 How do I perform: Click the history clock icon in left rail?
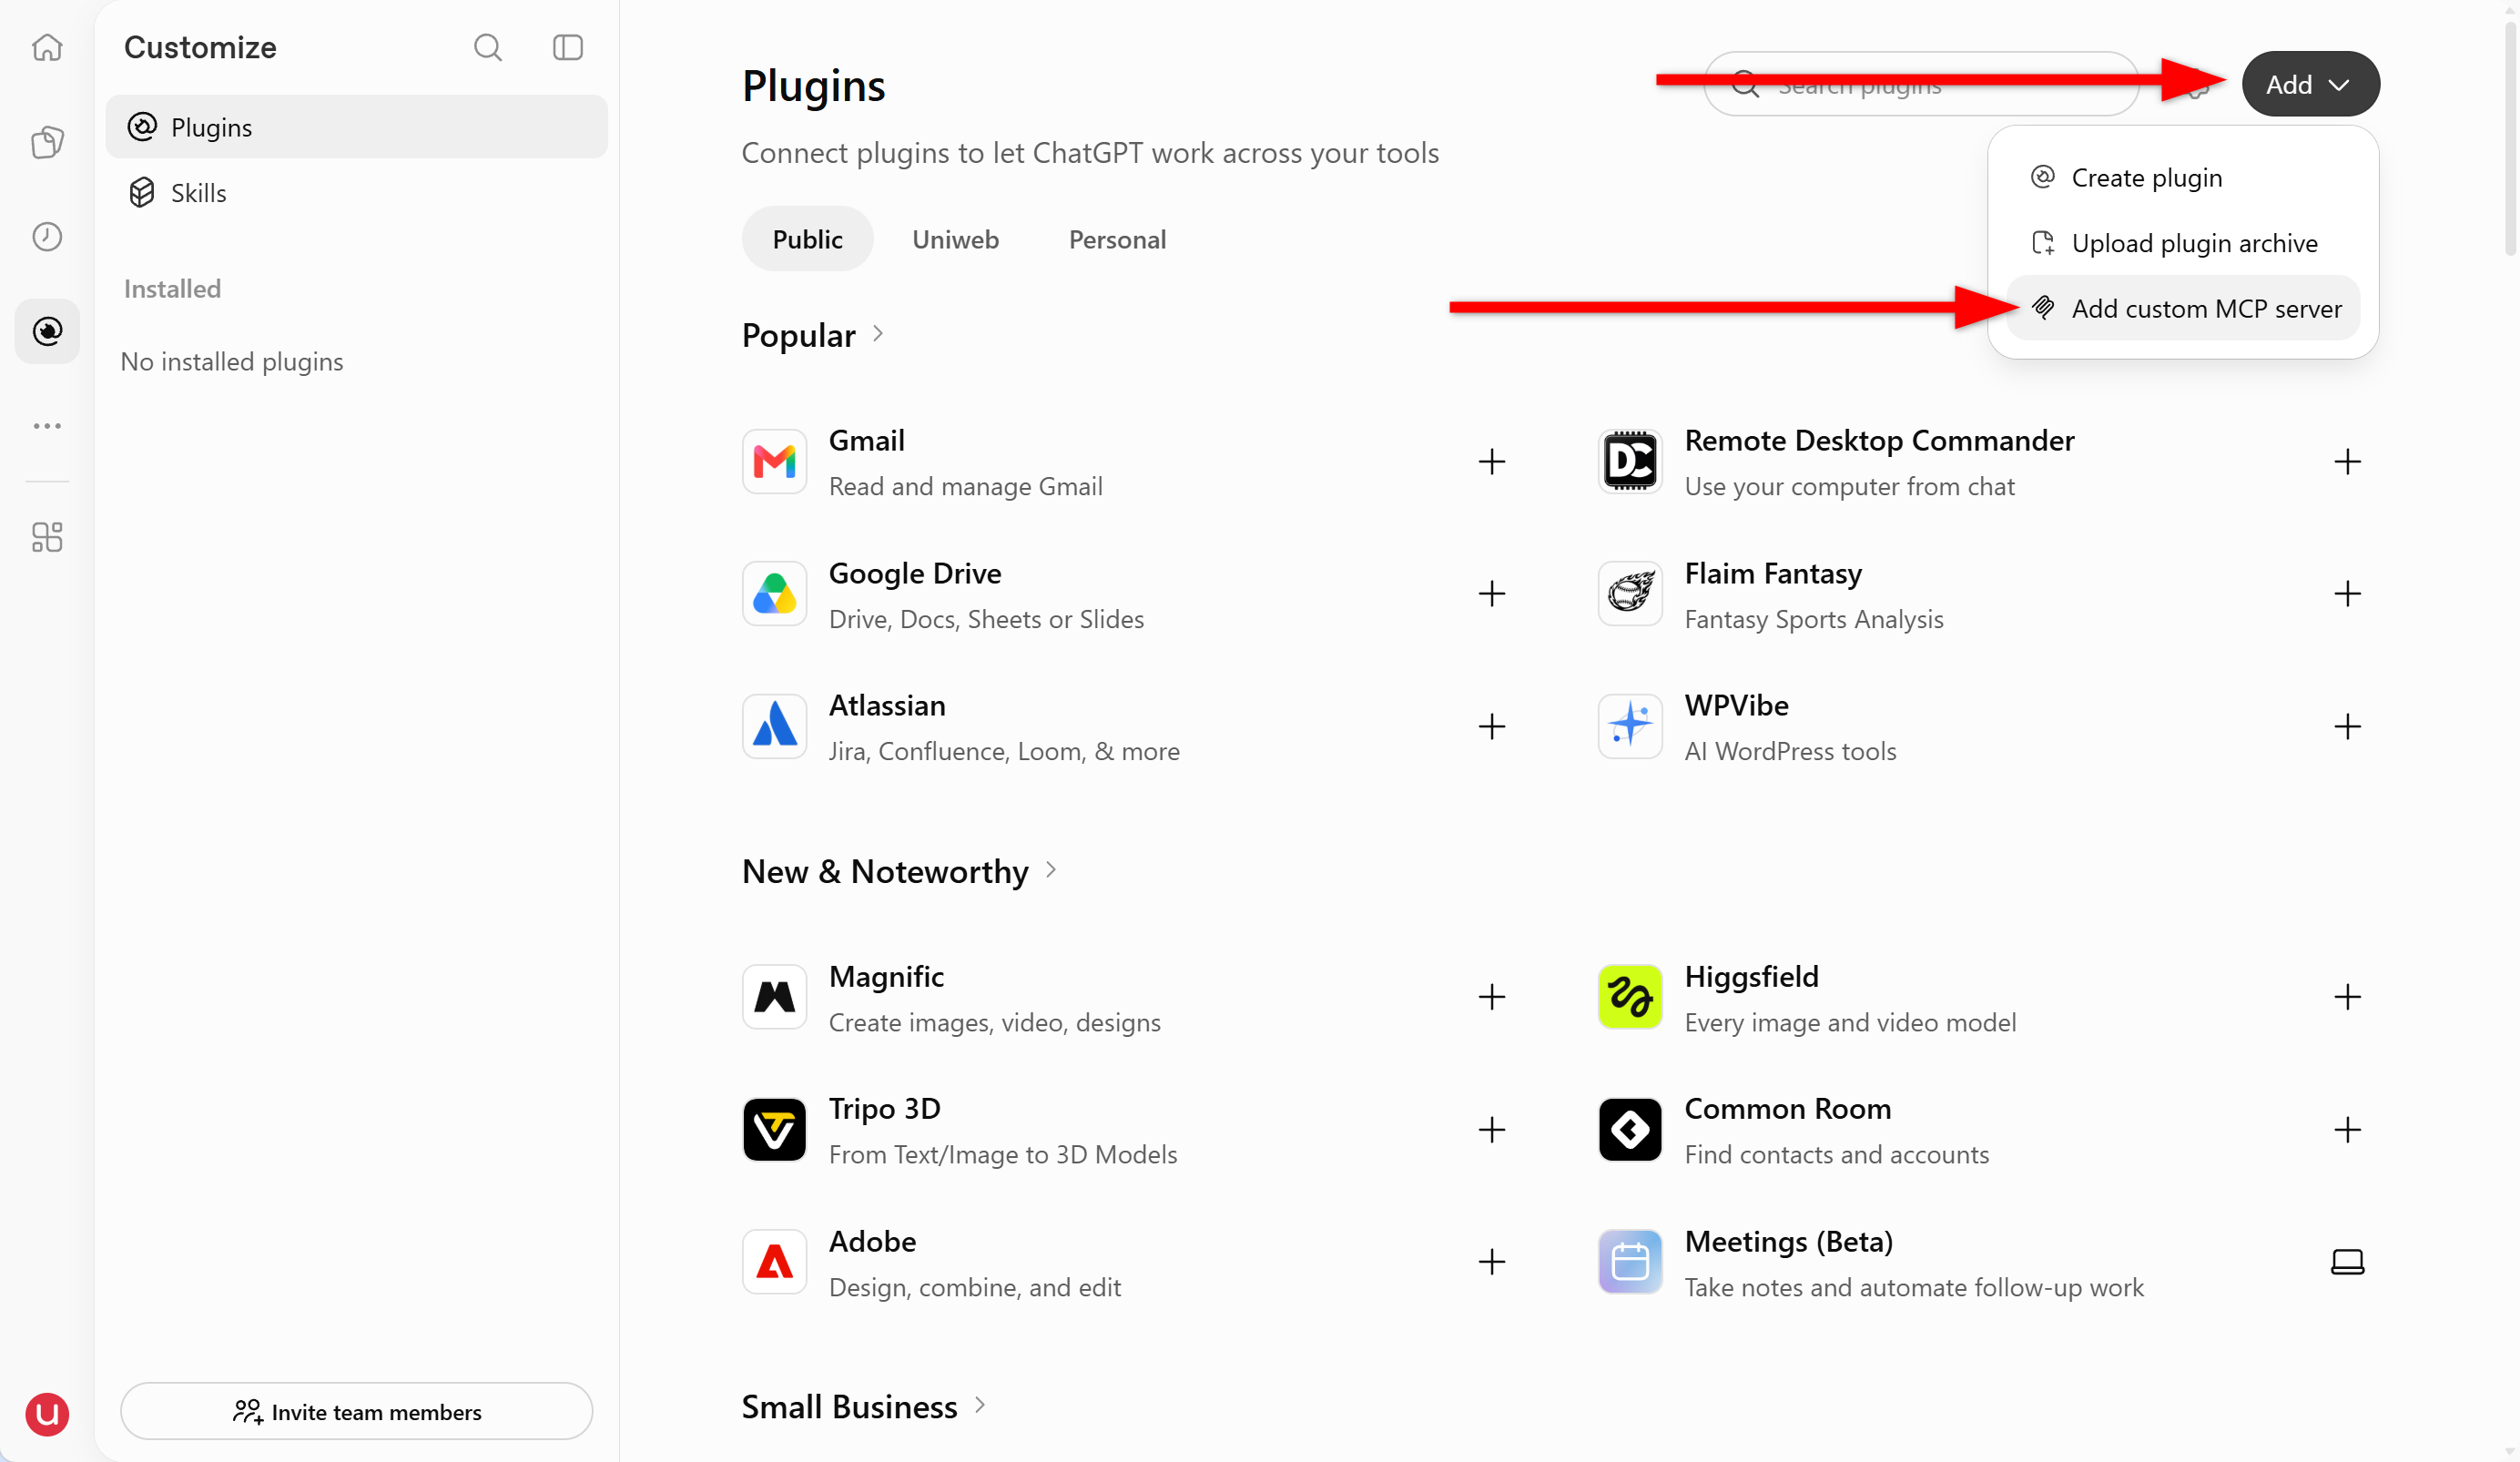(x=47, y=237)
